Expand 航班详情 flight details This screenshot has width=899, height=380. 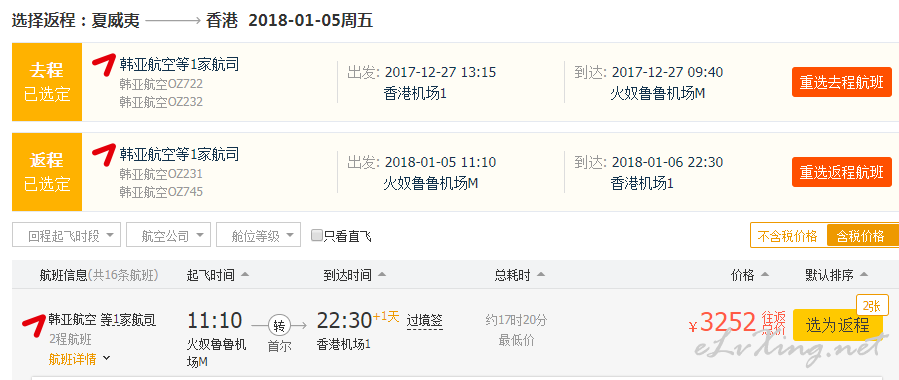point(79,359)
